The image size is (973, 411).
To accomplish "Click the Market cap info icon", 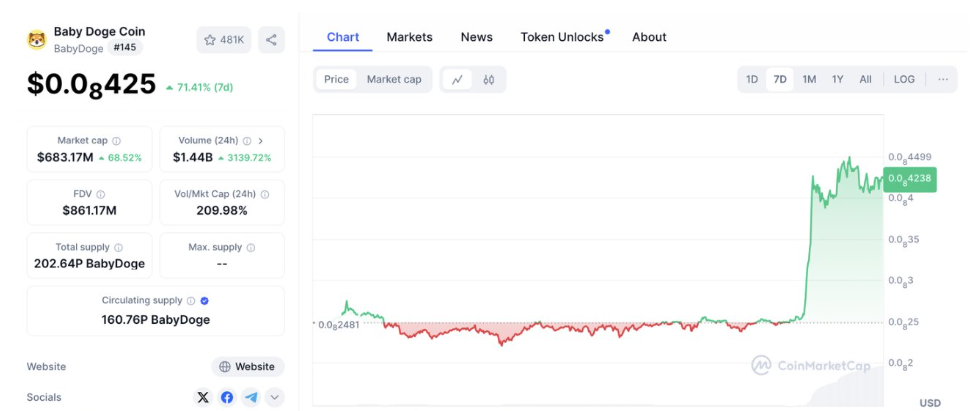I will coord(117,141).
